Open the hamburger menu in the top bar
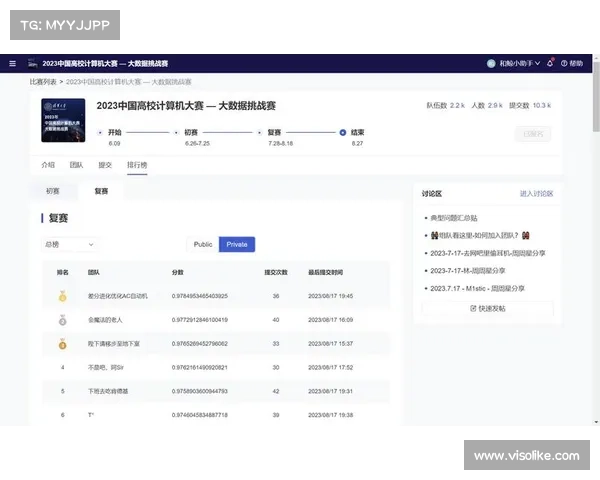Screen dimensions: 600x480 click(13, 63)
